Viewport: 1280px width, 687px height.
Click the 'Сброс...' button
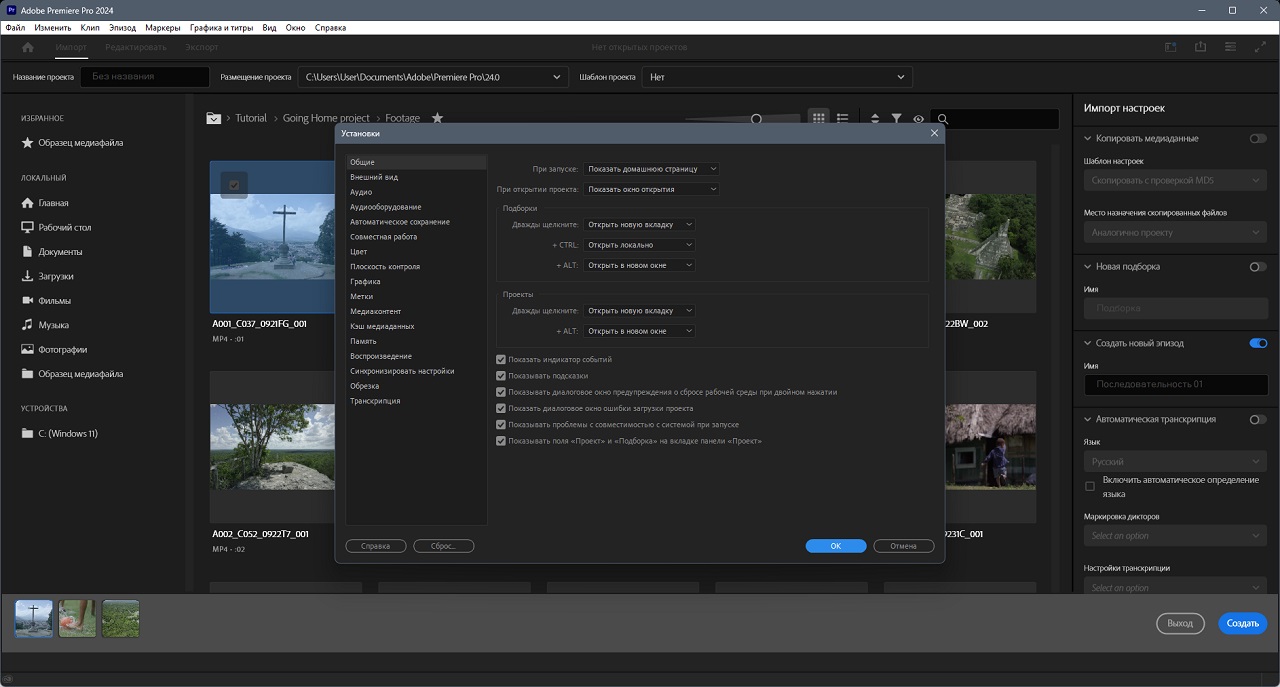tap(443, 546)
